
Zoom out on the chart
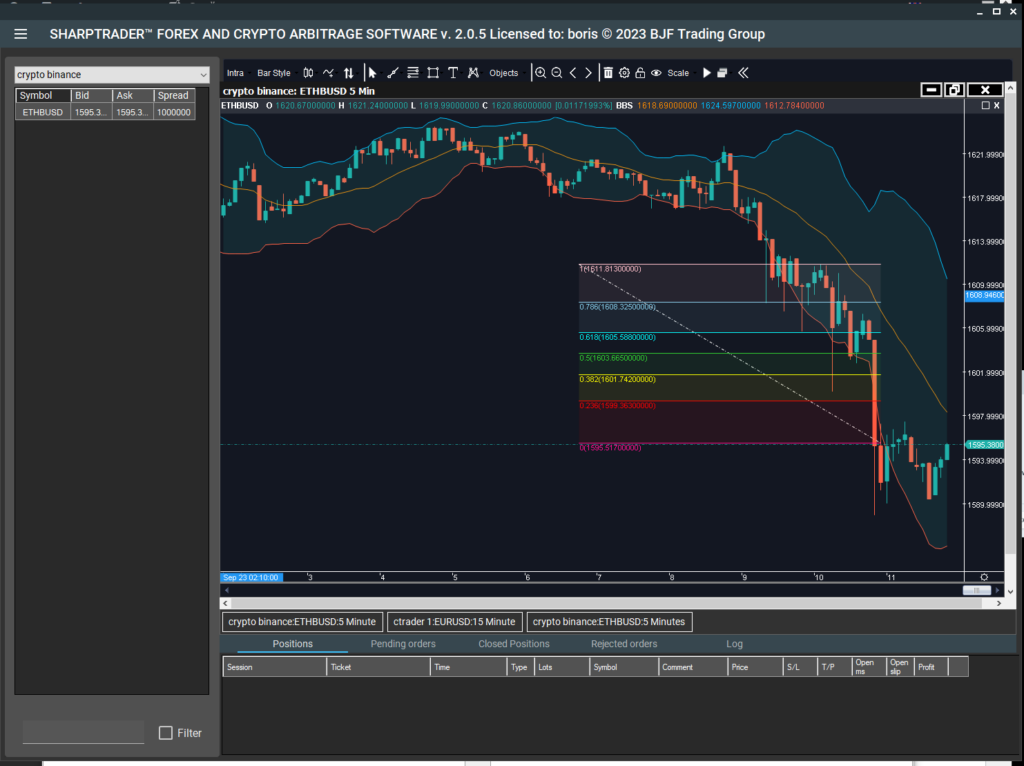pyautogui.click(x=557, y=73)
